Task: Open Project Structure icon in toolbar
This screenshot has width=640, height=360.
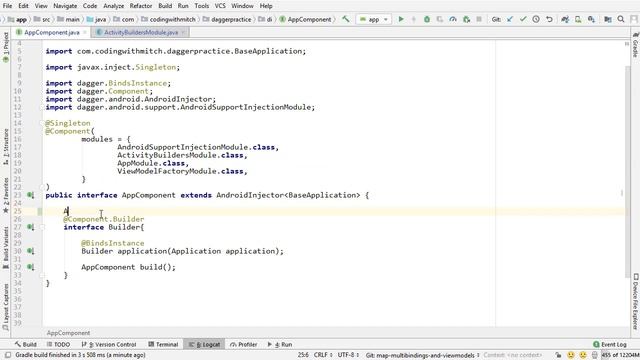Action: coord(608,19)
